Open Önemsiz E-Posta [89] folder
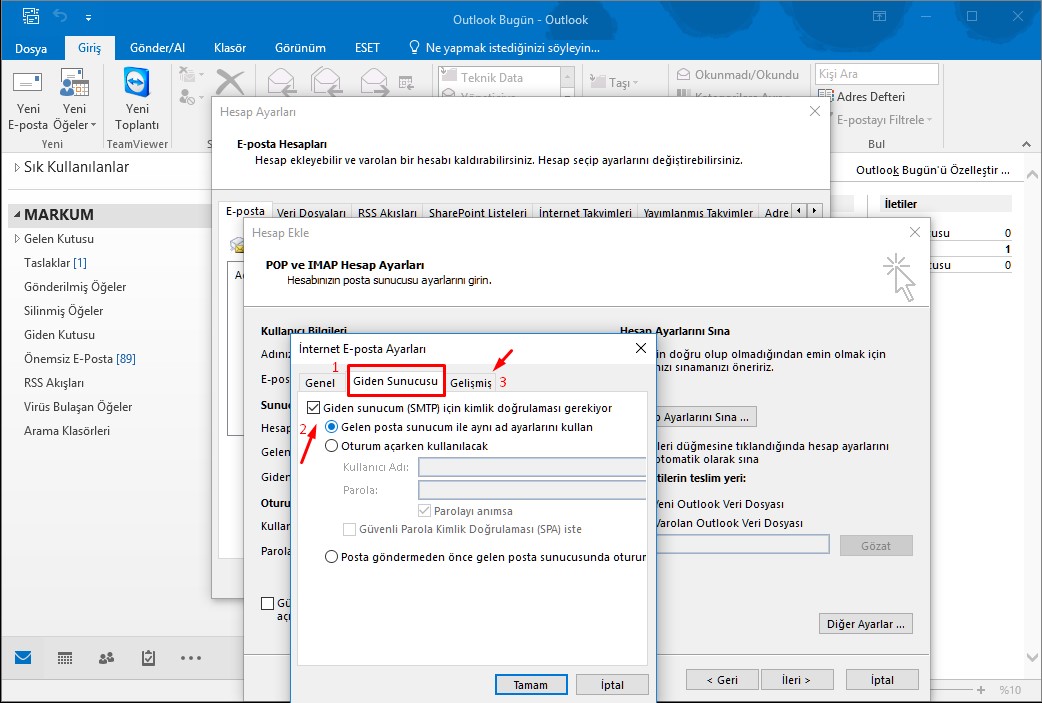The height and width of the screenshot is (703, 1042). [x=80, y=359]
